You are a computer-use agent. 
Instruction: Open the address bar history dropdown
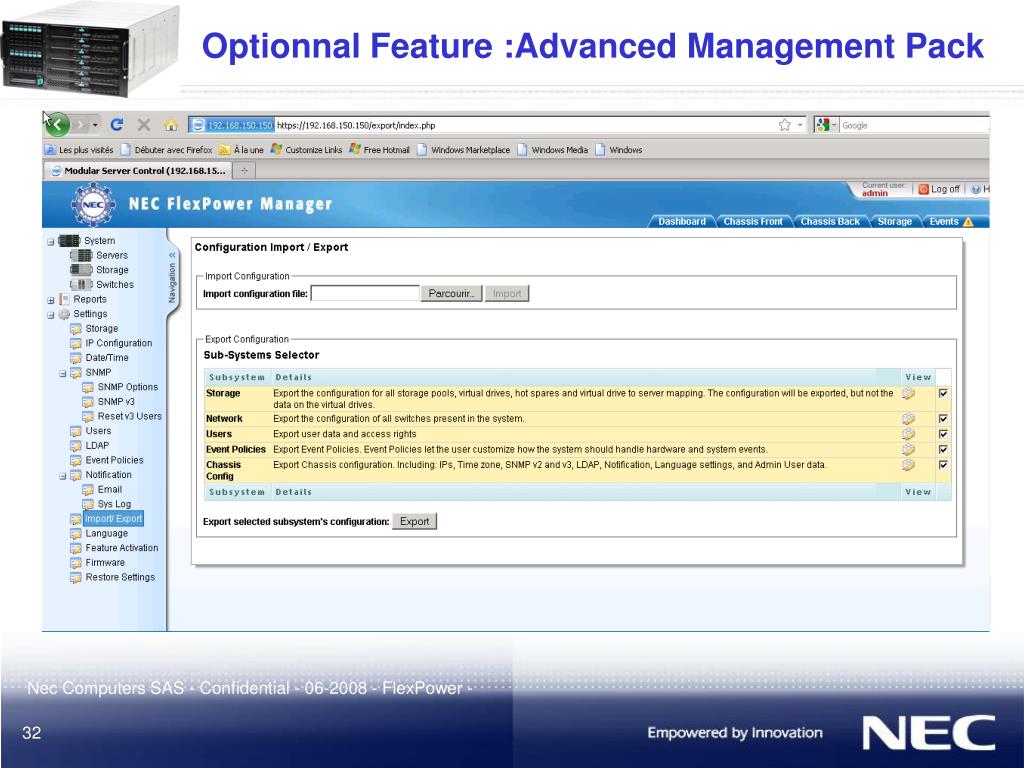(x=801, y=125)
